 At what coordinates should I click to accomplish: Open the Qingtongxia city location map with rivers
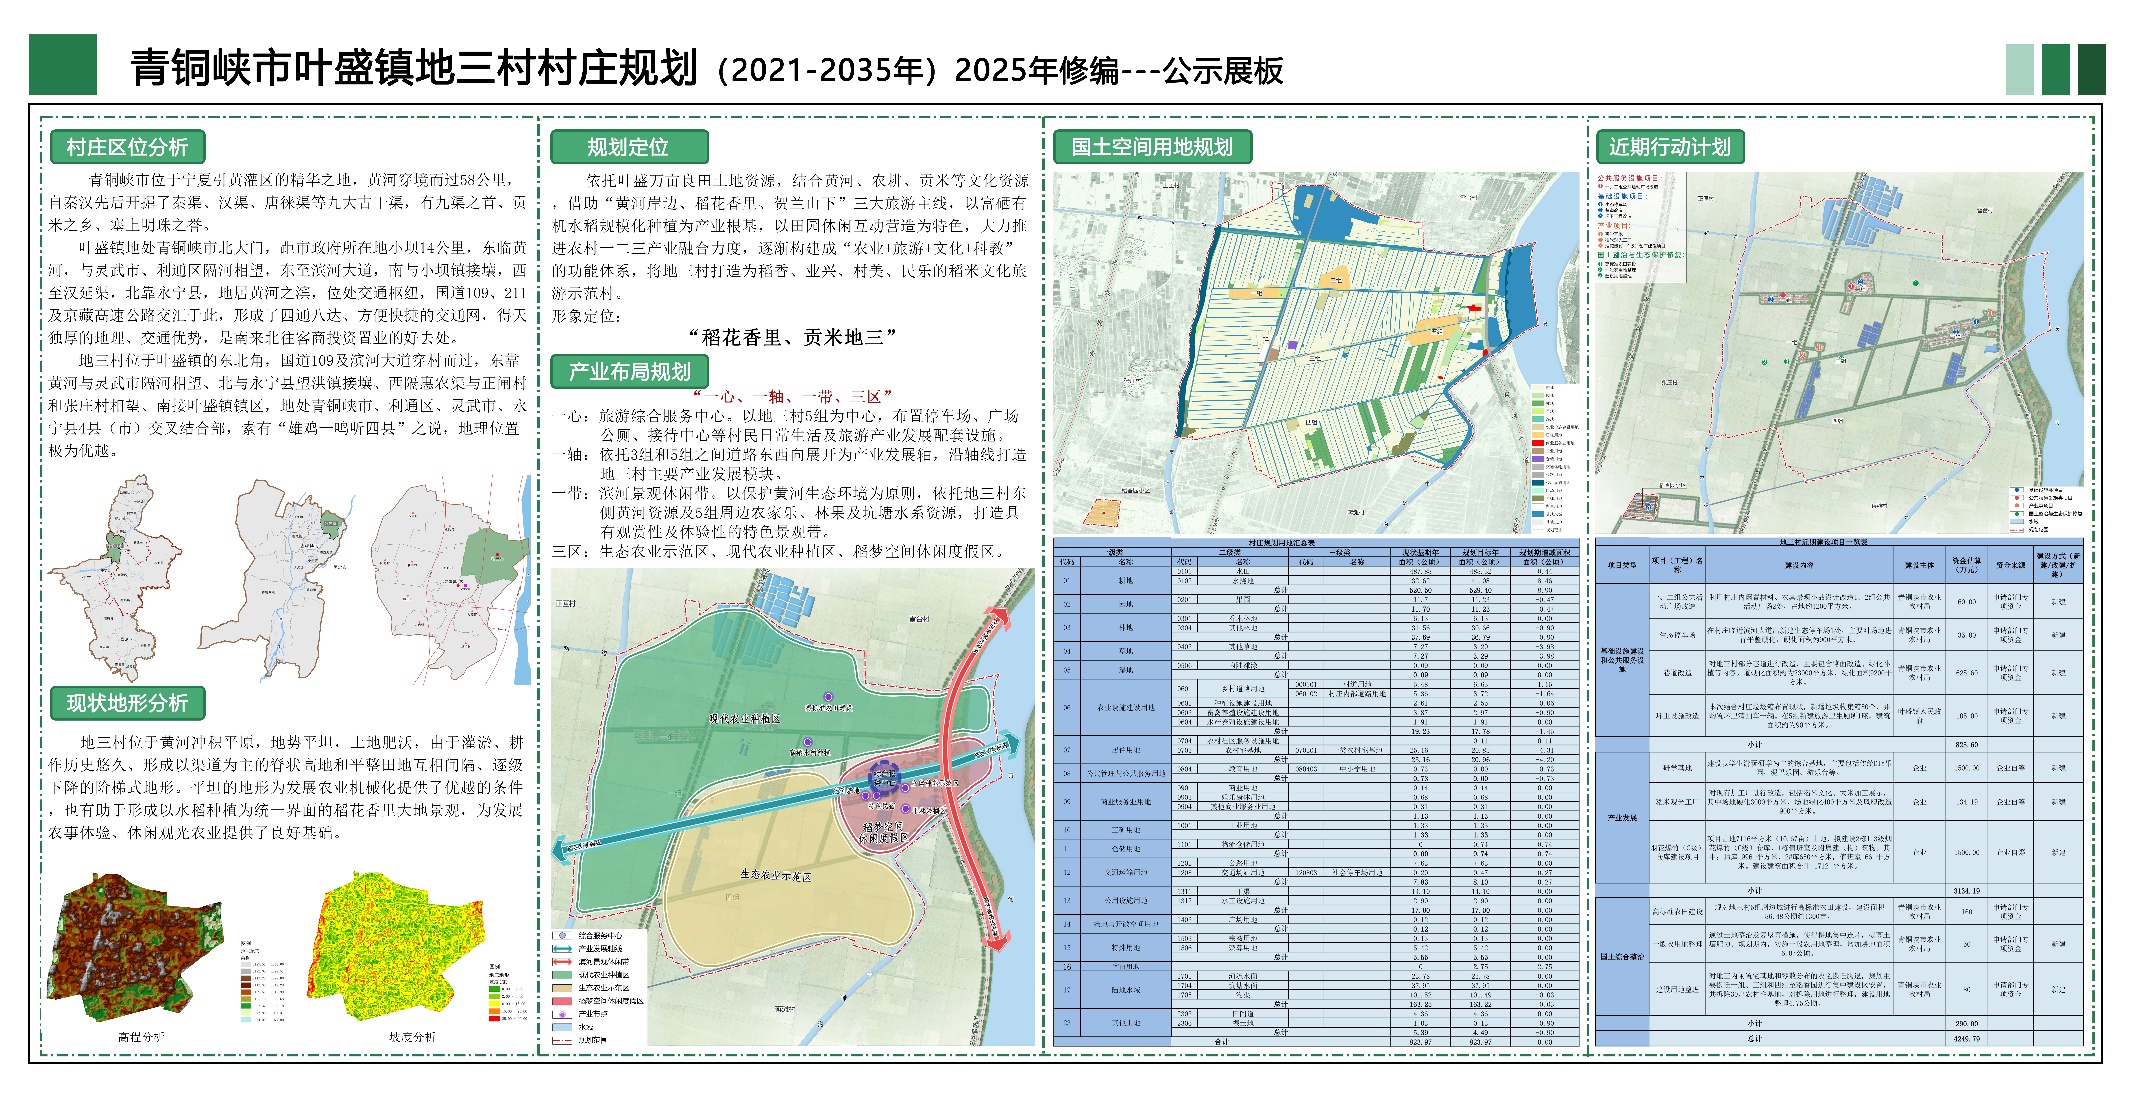(277, 580)
